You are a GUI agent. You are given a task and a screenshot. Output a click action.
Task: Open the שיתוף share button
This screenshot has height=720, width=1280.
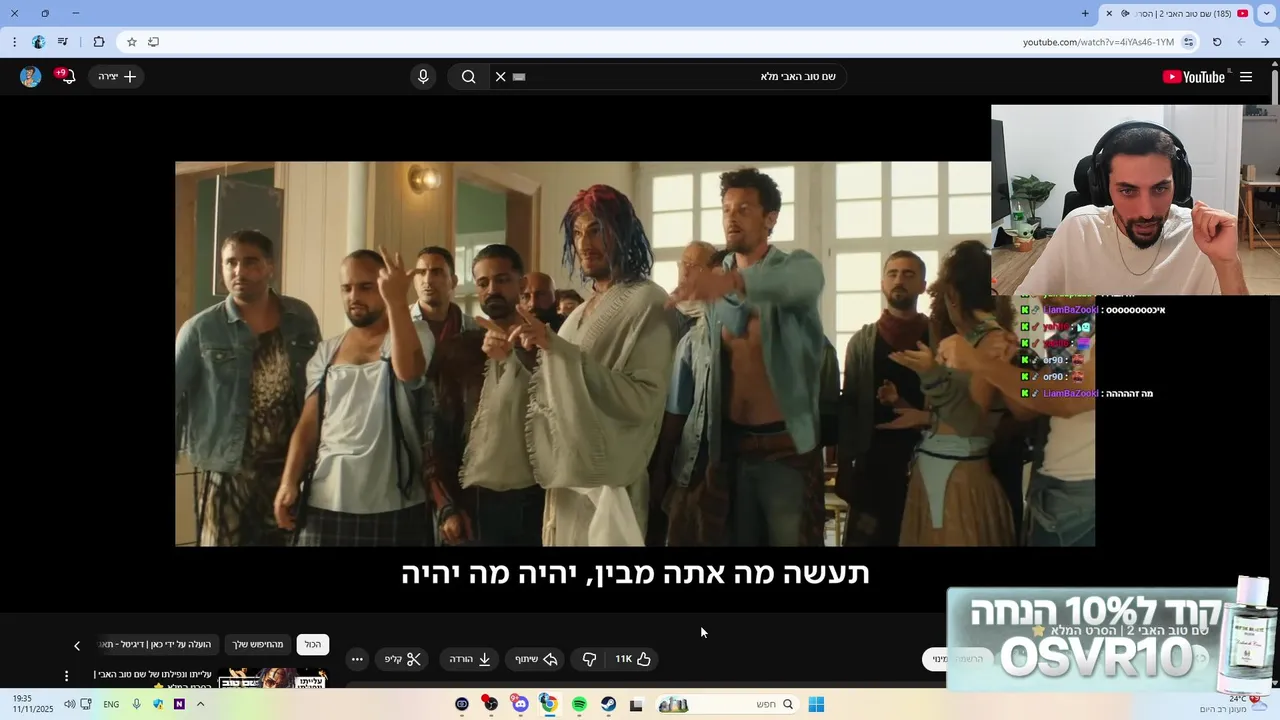click(x=536, y=659)
